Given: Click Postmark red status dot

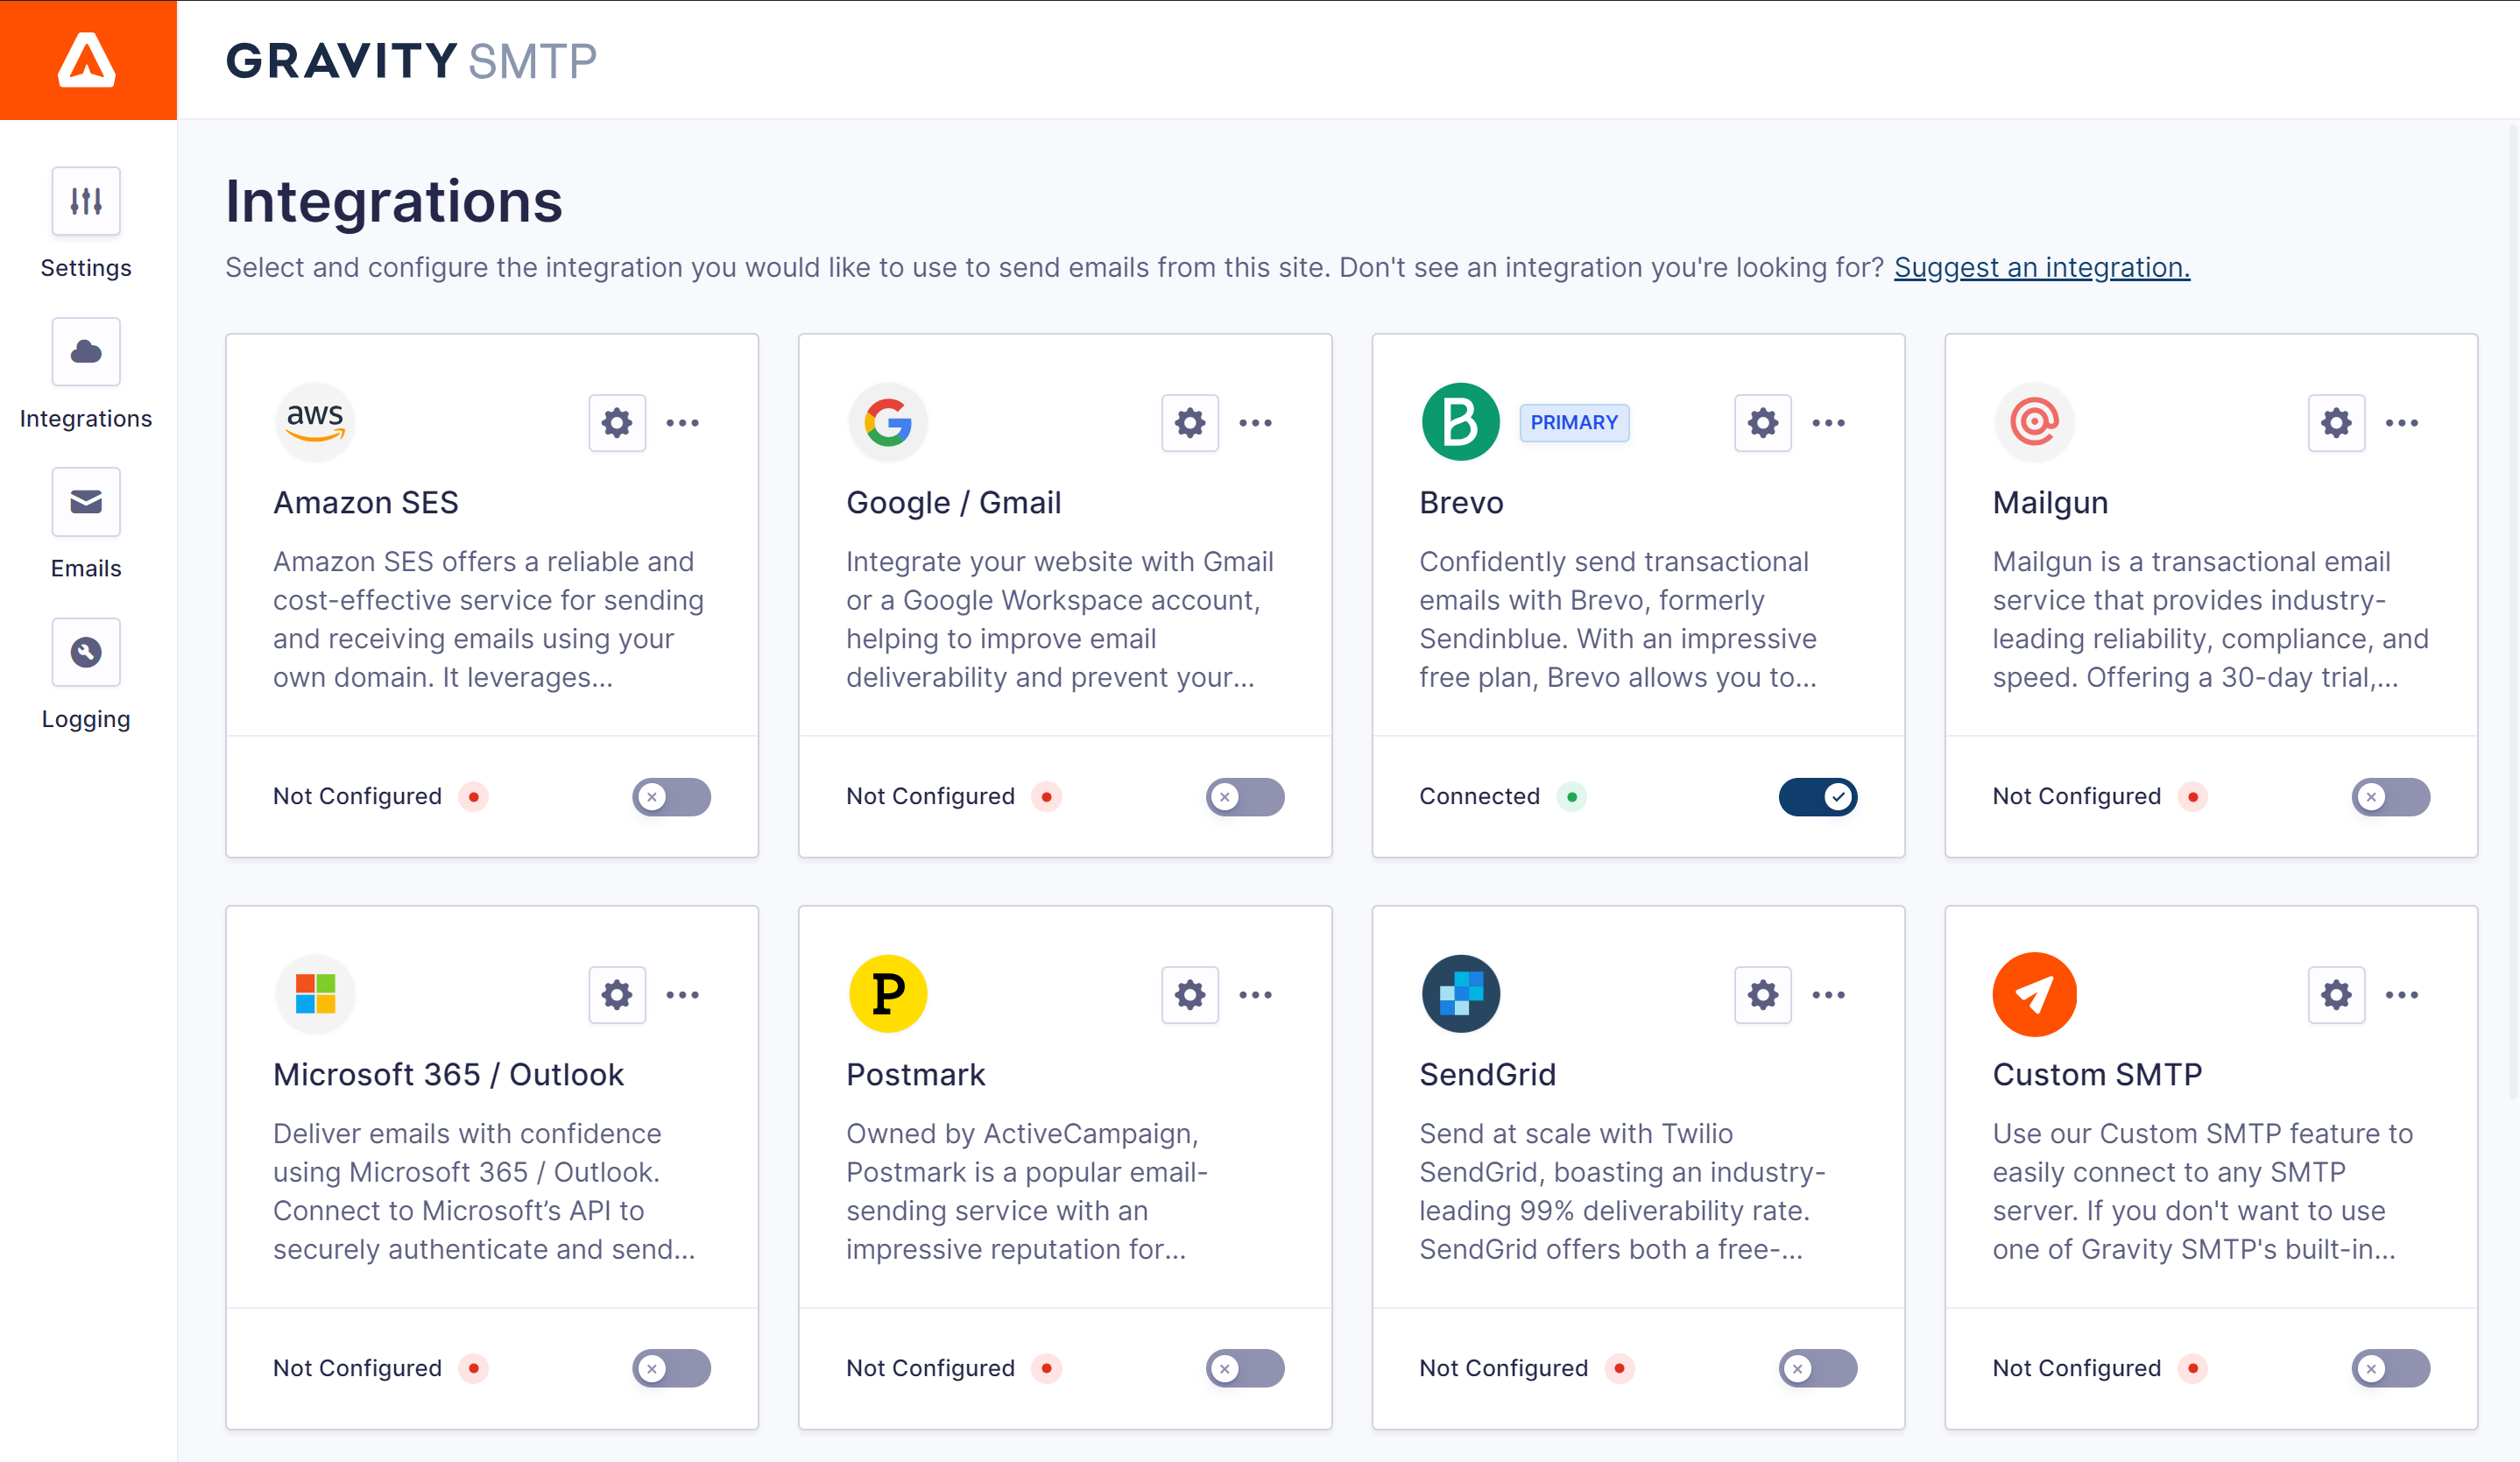Looking at the screenshot, I should (x=1046, y=1368).
